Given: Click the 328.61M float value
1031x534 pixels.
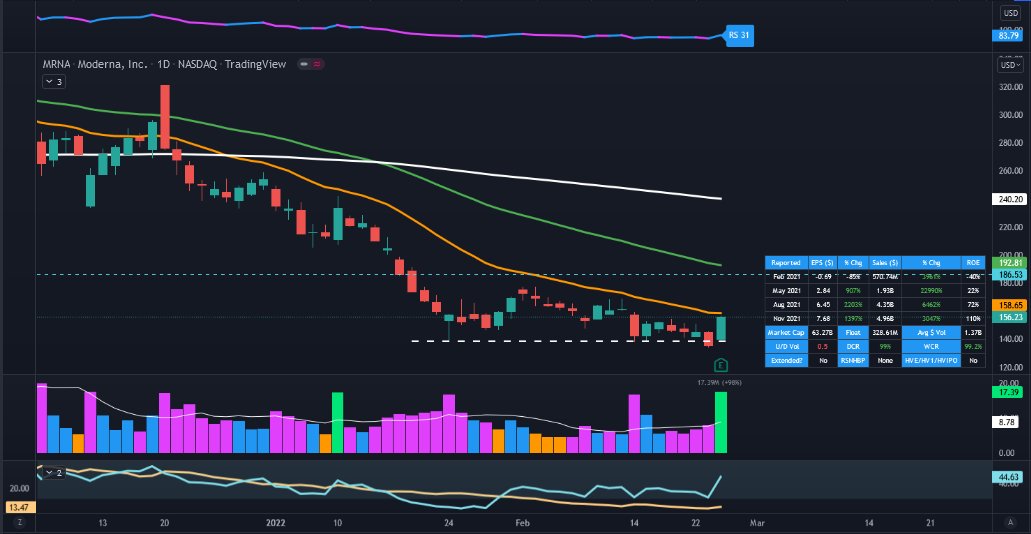Looking at the screenshot, I should tap(884, 333).
